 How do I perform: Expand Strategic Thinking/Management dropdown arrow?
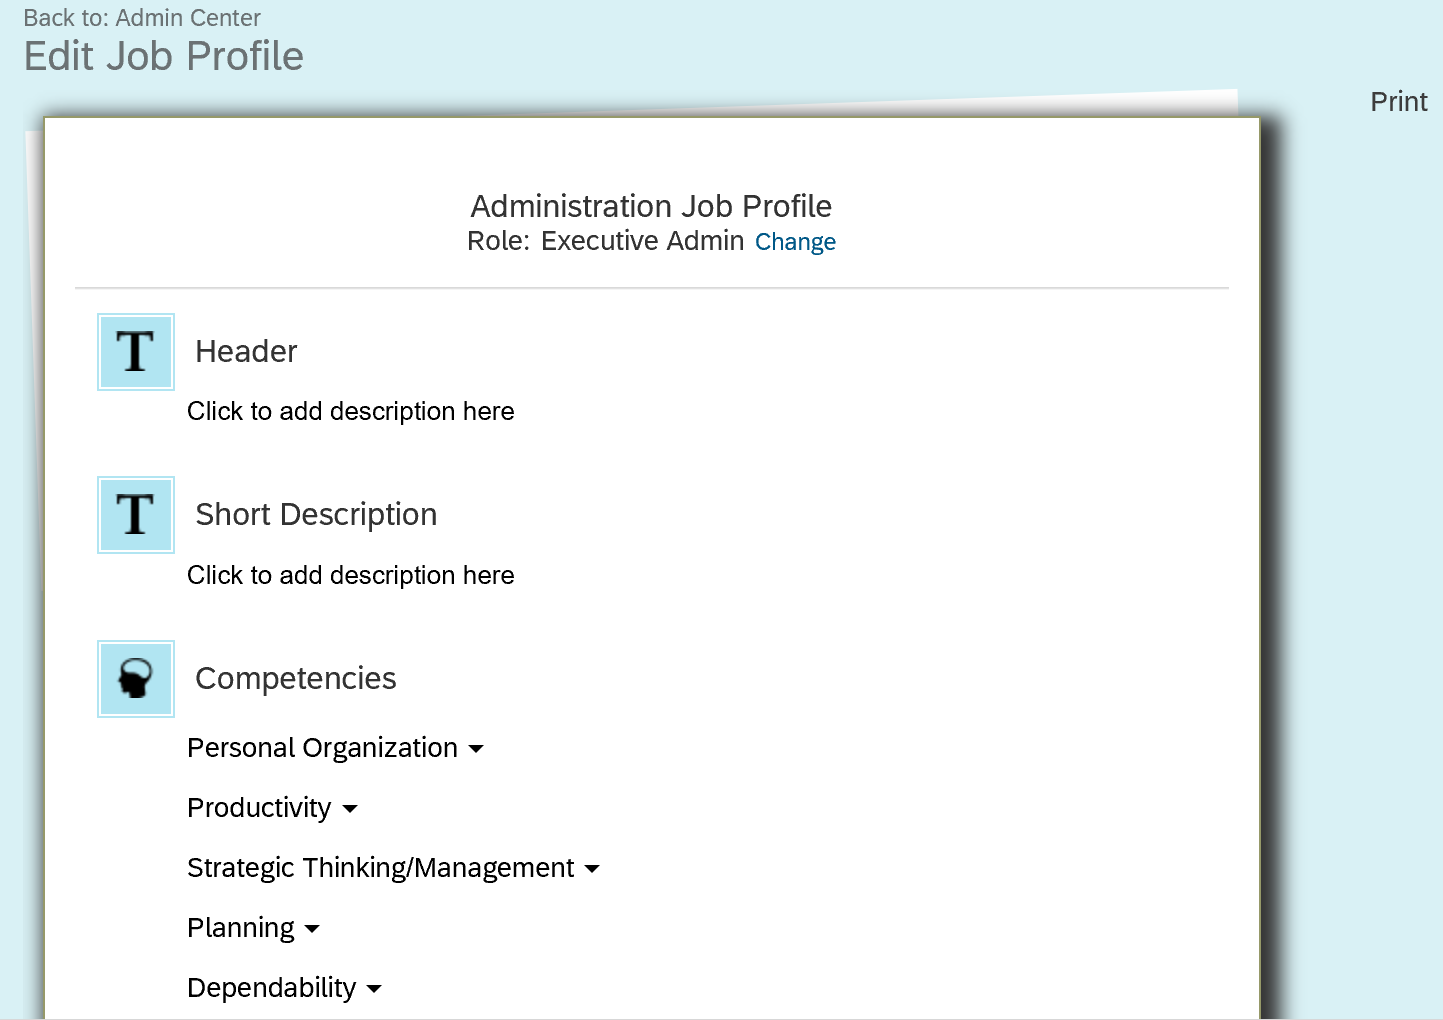click(x=592, y=869)
